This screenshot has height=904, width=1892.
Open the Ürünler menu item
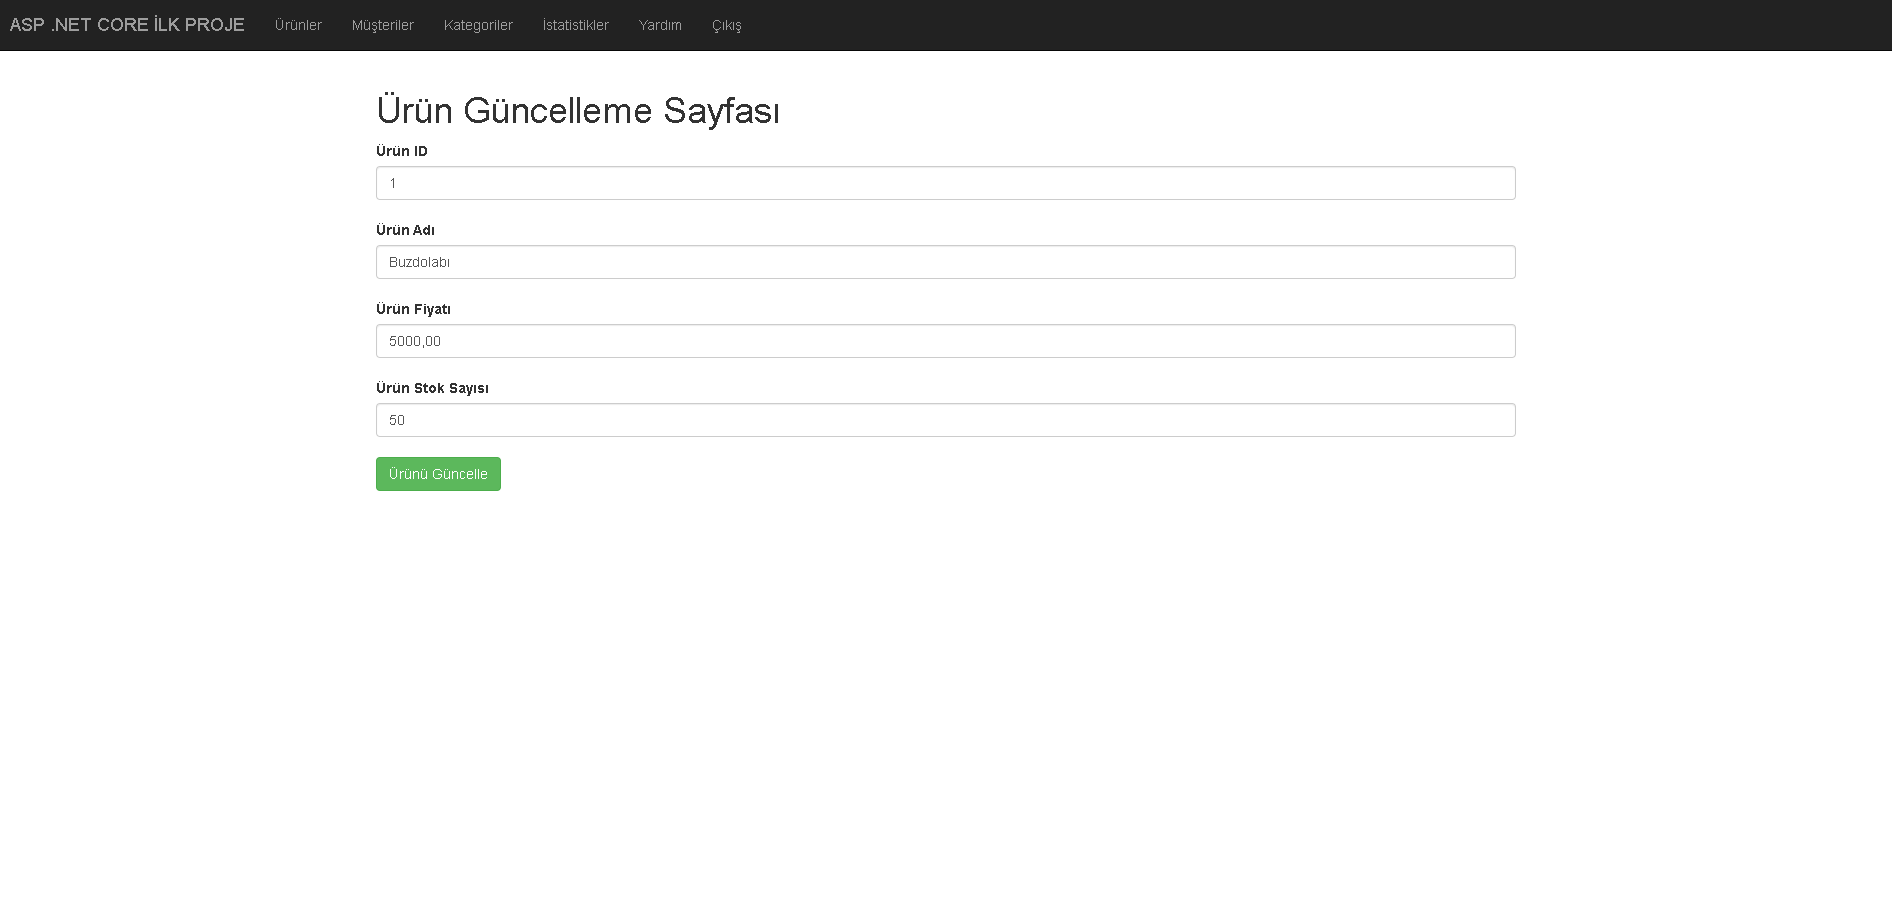(298, 25)
